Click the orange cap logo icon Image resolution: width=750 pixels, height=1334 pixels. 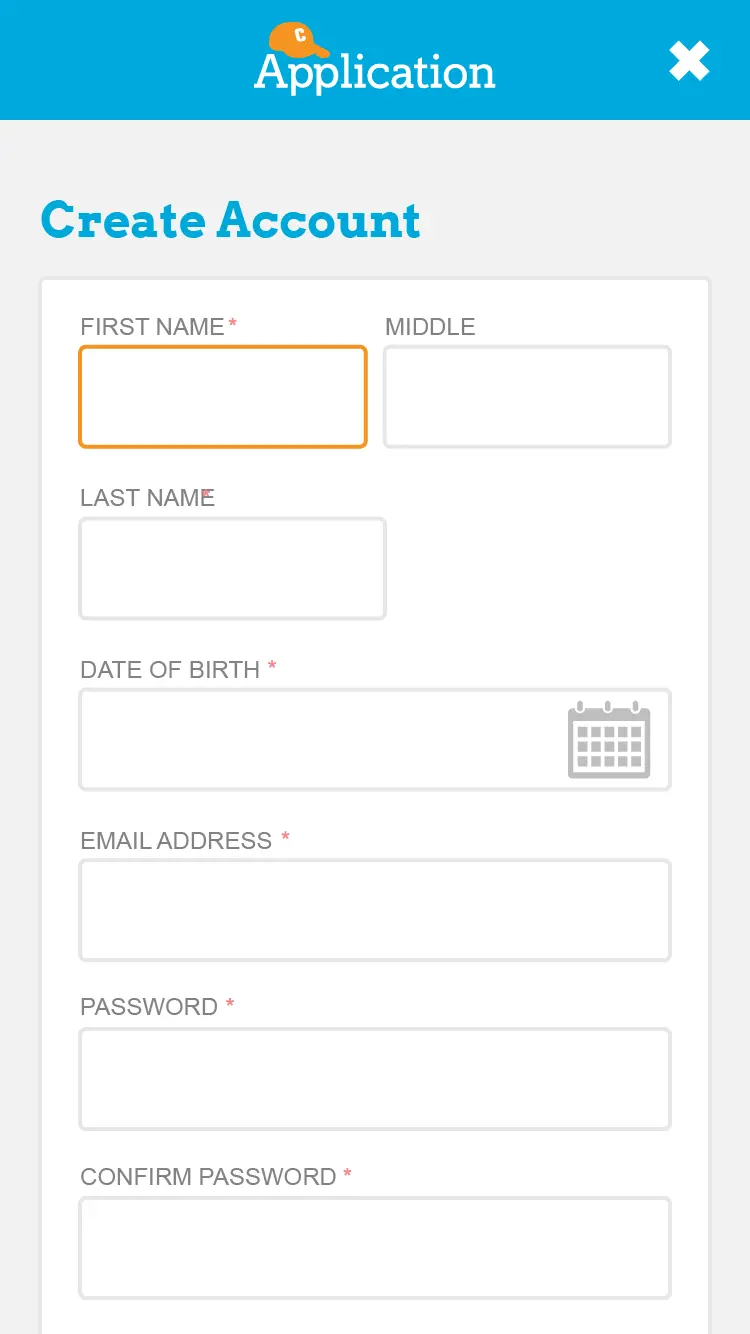pos(298,39)
